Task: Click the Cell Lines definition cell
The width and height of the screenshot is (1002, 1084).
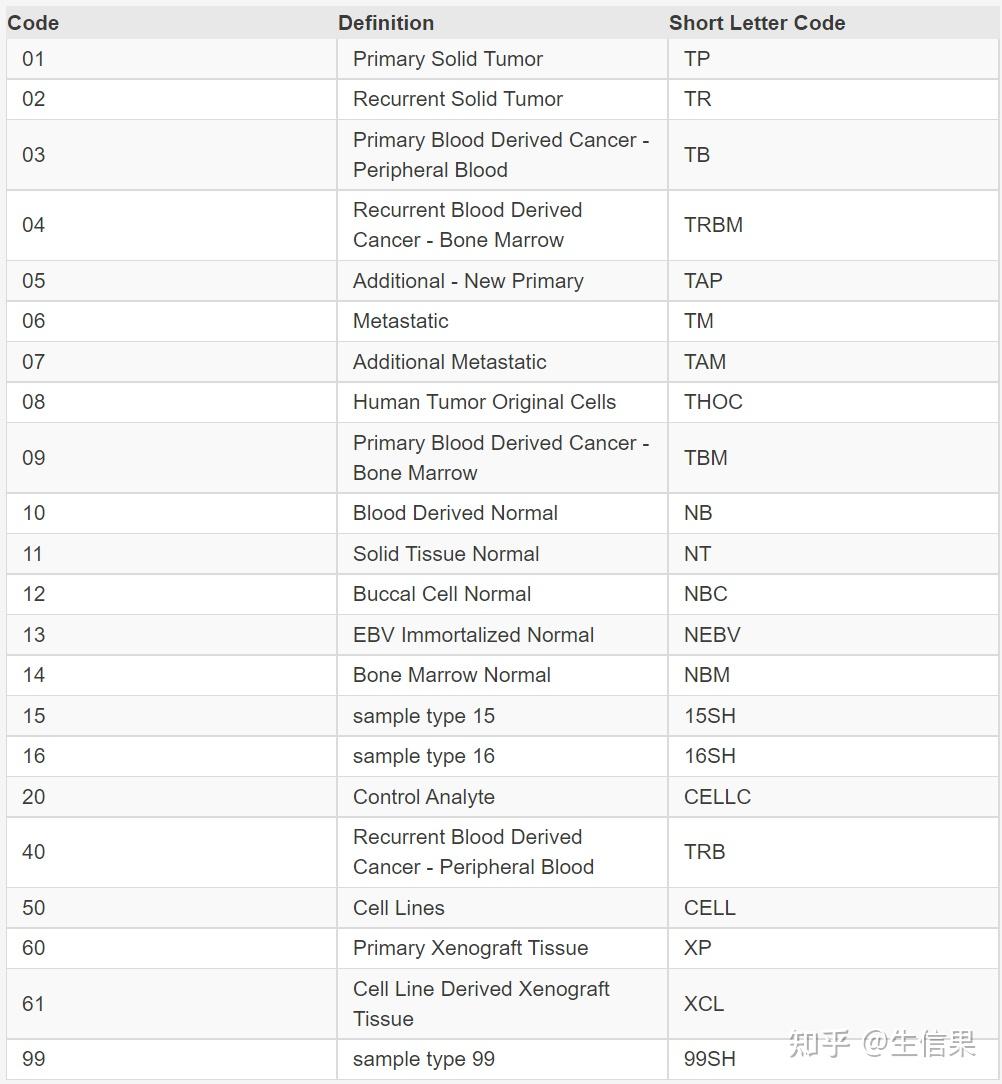Action: pos(398,908)
